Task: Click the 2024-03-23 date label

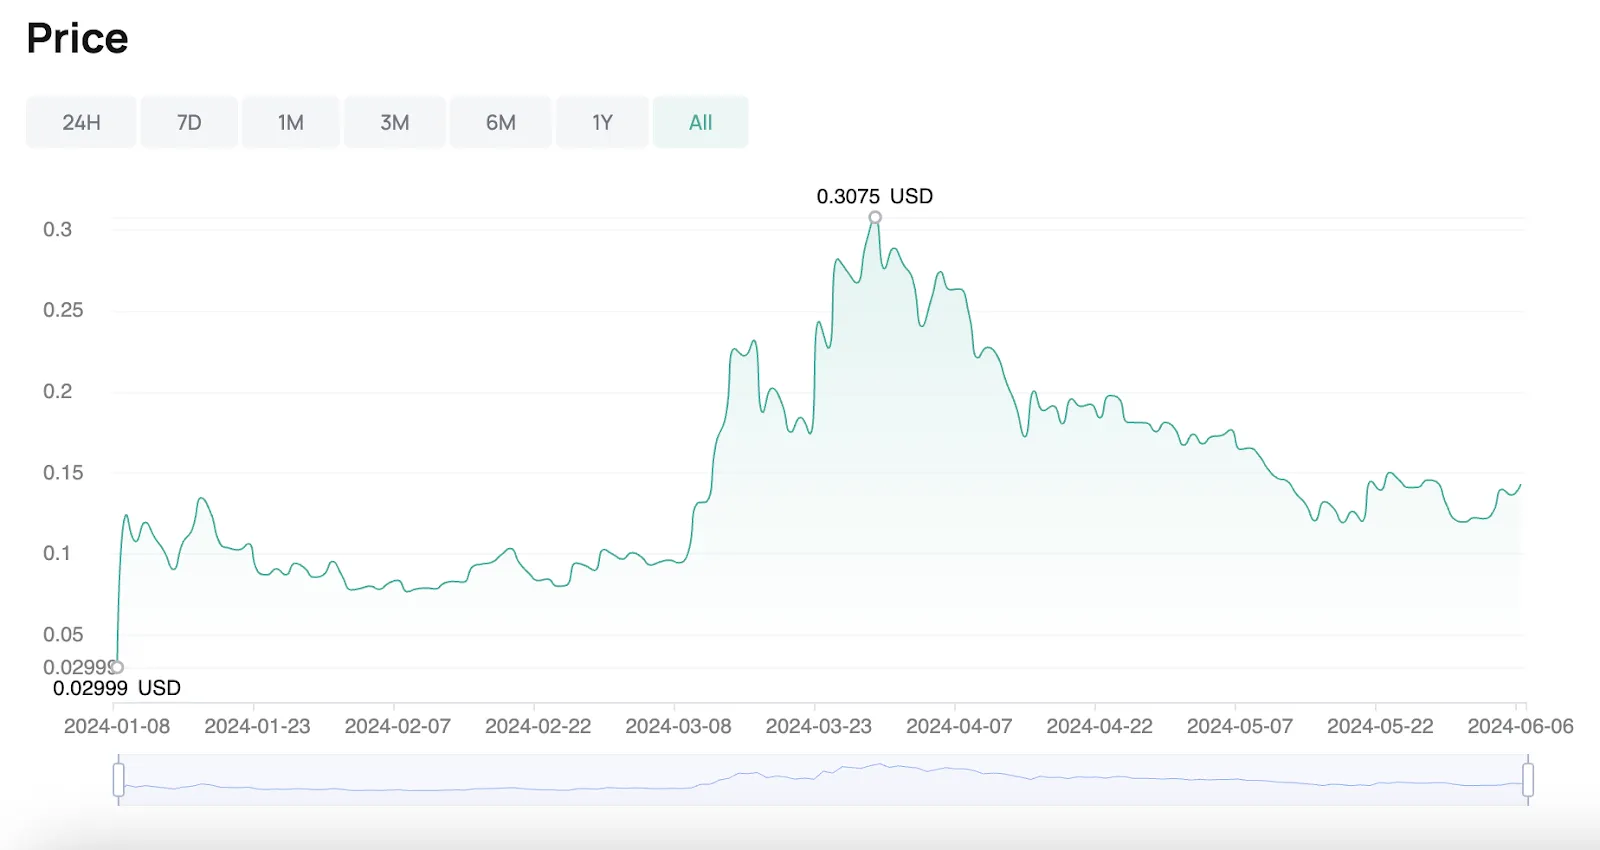Action: (x=819, y=726)
